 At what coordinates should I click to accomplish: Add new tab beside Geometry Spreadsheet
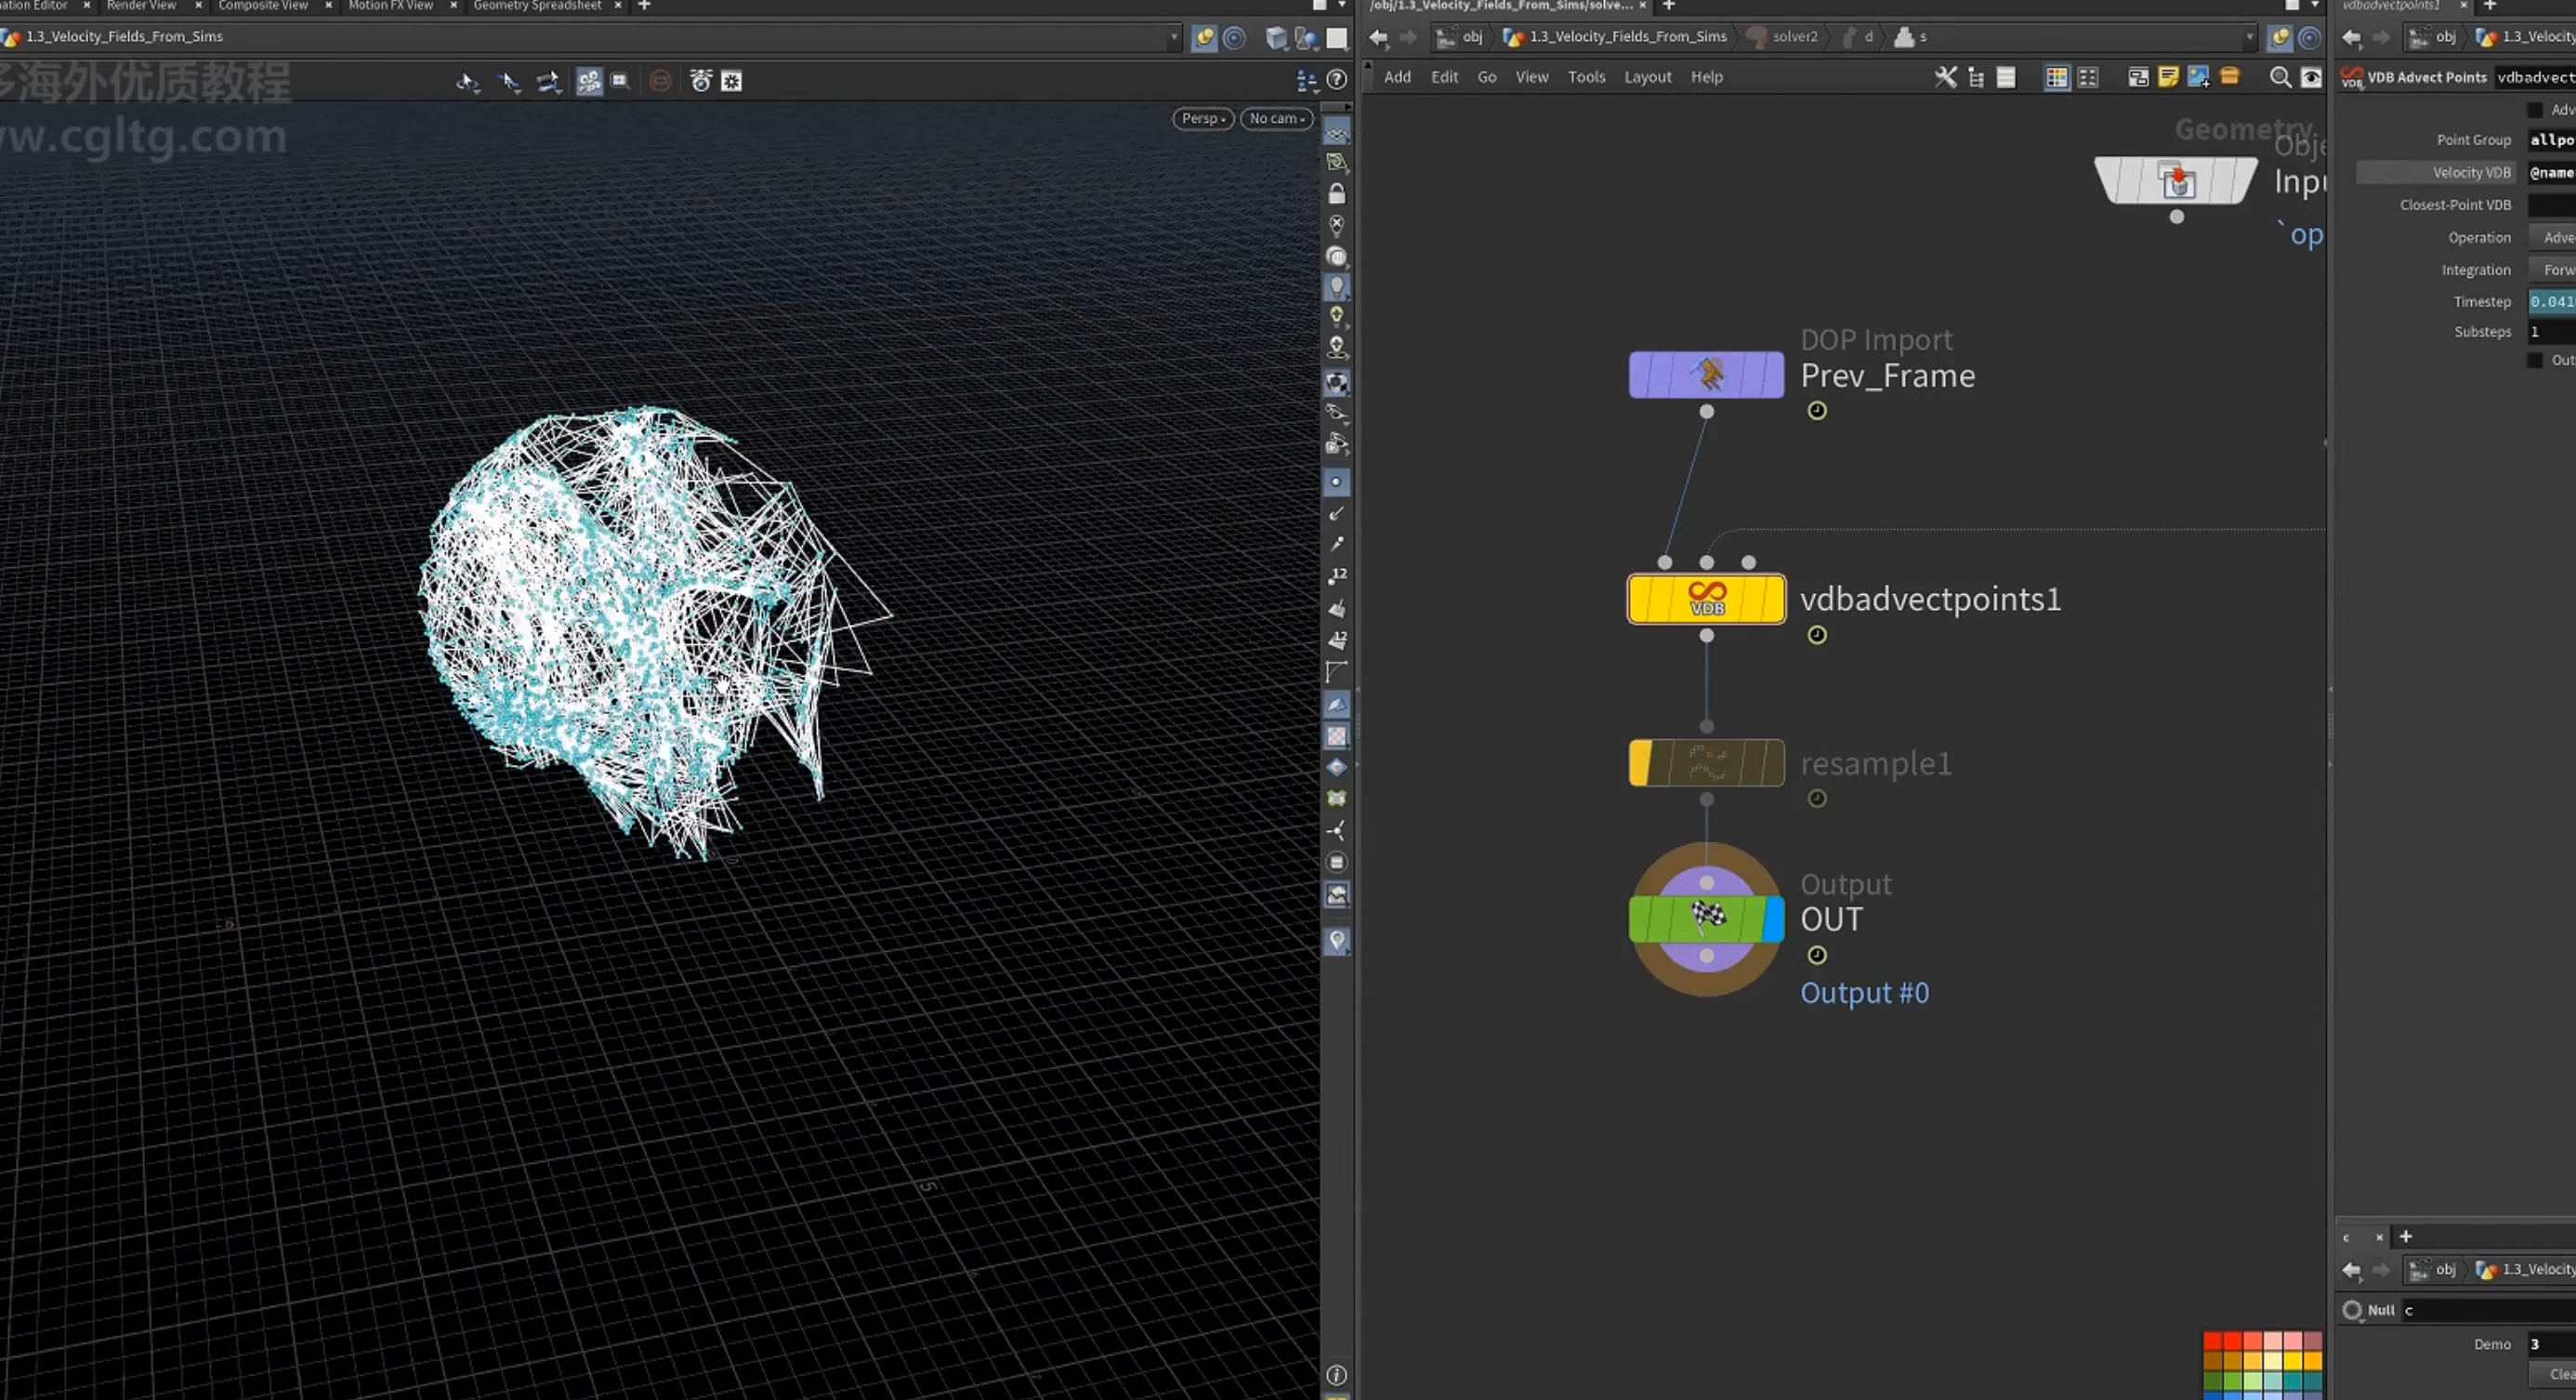644,5
